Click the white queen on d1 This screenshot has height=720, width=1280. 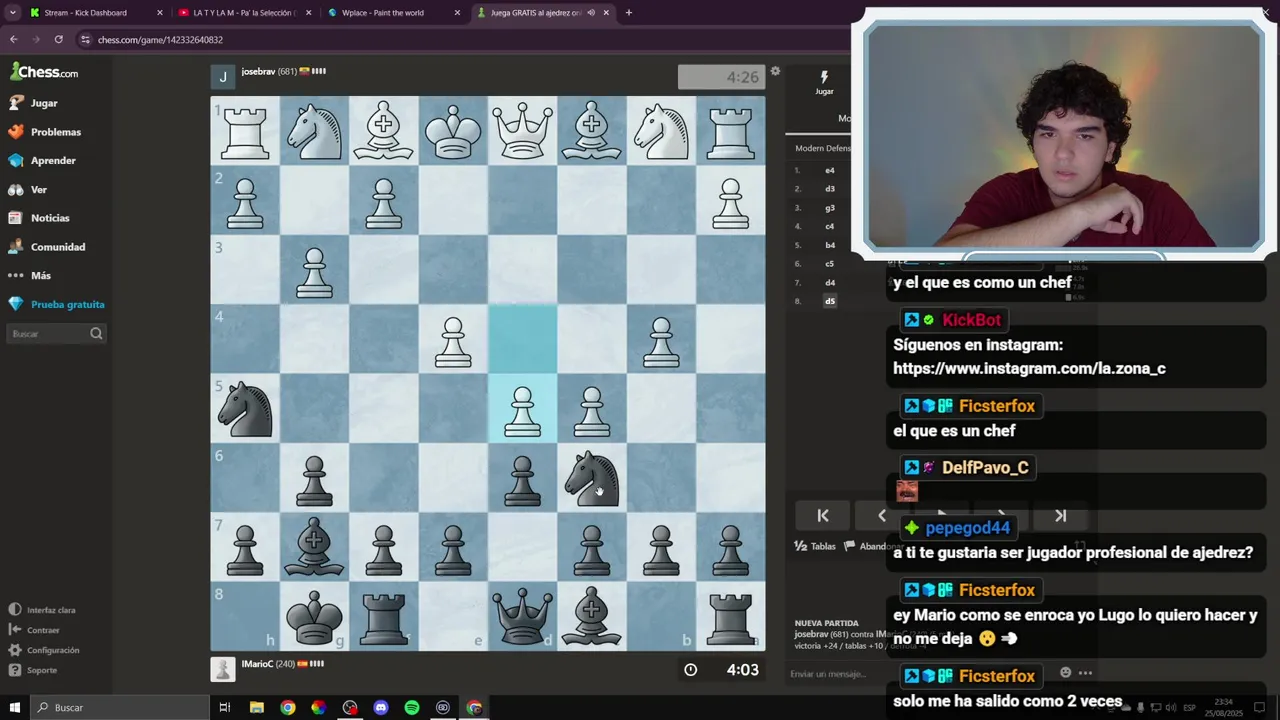522,131
